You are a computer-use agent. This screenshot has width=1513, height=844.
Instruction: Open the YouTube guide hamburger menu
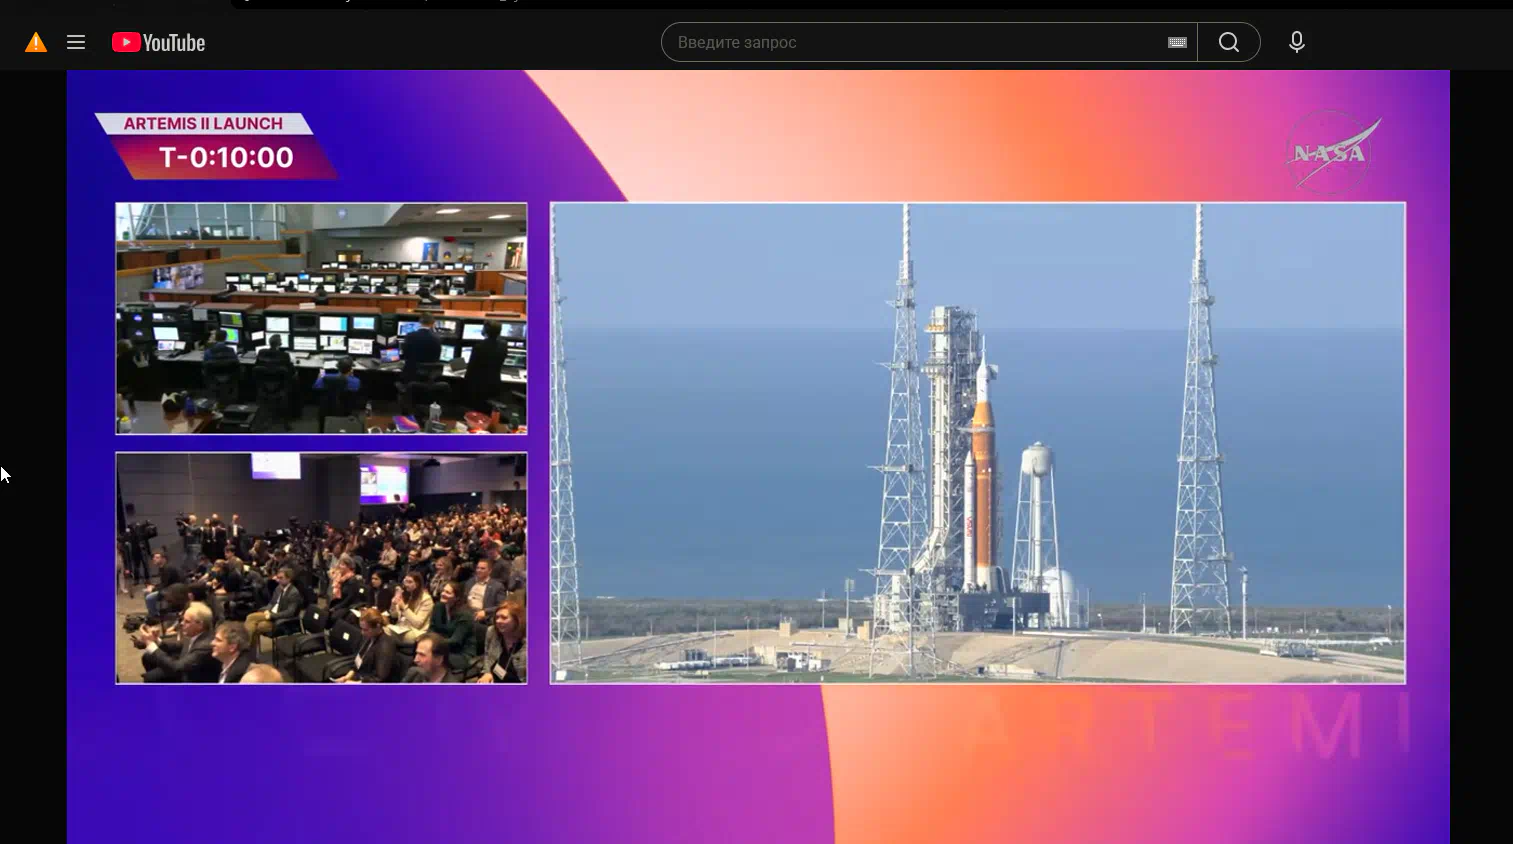click(x=76, y=42)
